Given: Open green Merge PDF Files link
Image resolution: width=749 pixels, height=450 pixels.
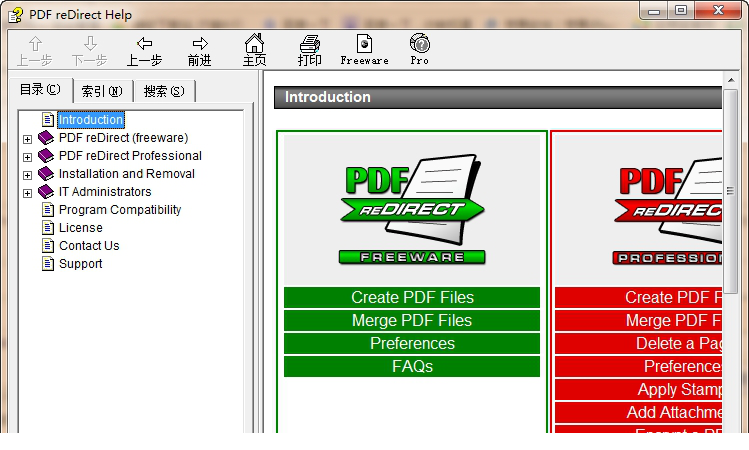Looking at the screenshot, I should pos(412,320).
